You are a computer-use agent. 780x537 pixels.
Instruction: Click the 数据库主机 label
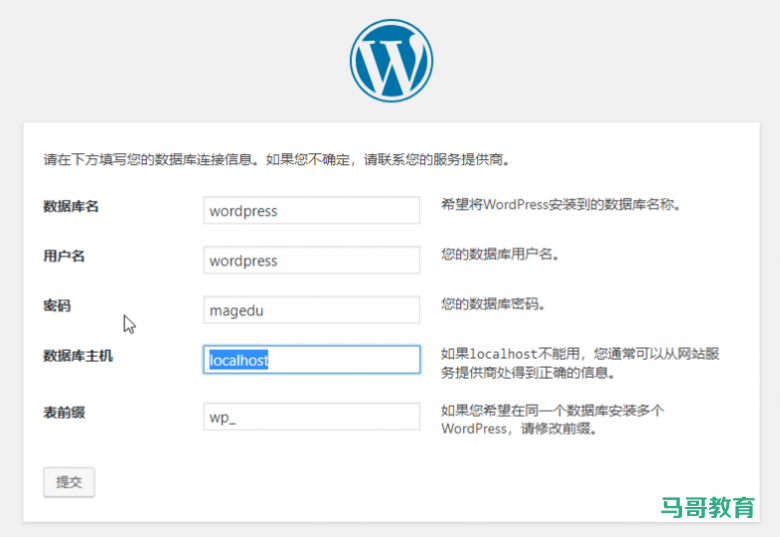pos(78,356)
